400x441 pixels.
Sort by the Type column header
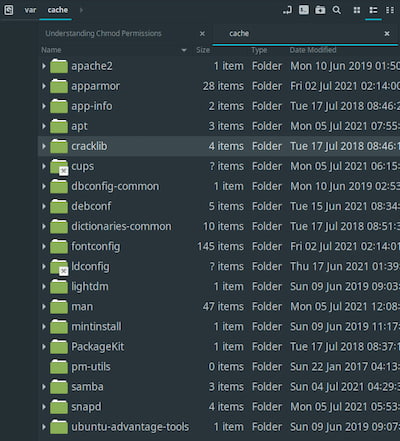click(x=259, y=50)
